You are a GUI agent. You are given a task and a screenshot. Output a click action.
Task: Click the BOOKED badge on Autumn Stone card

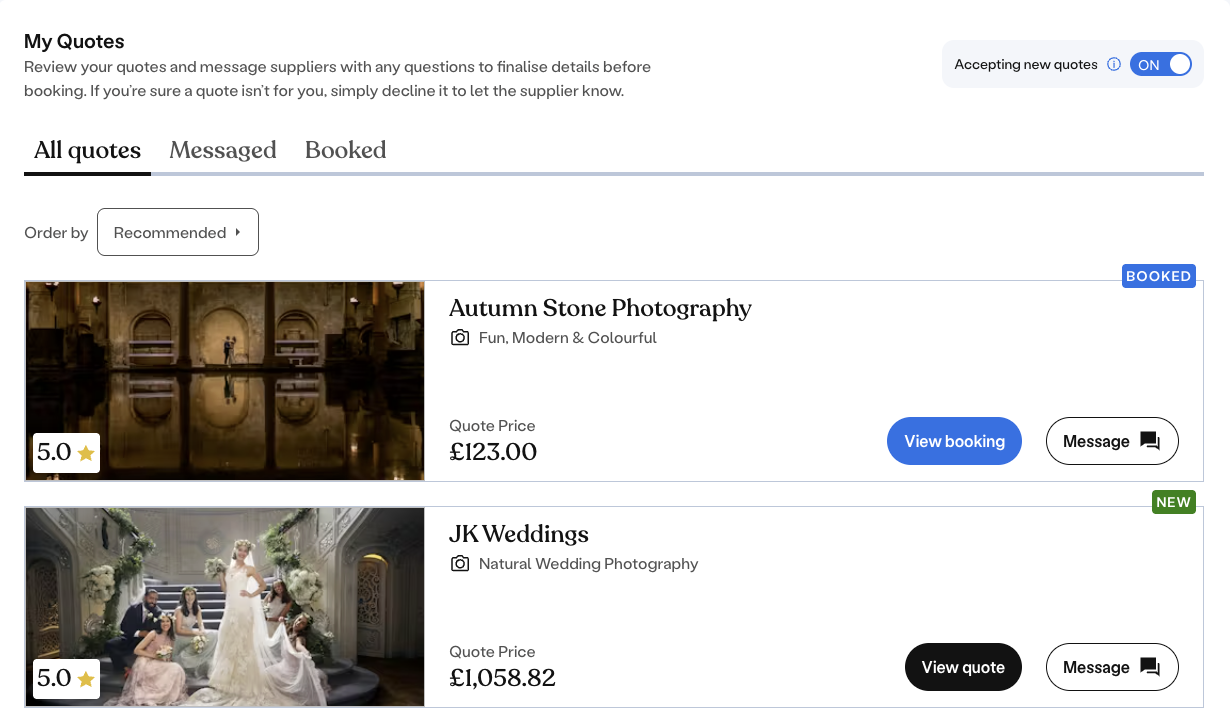point(1158,276)
